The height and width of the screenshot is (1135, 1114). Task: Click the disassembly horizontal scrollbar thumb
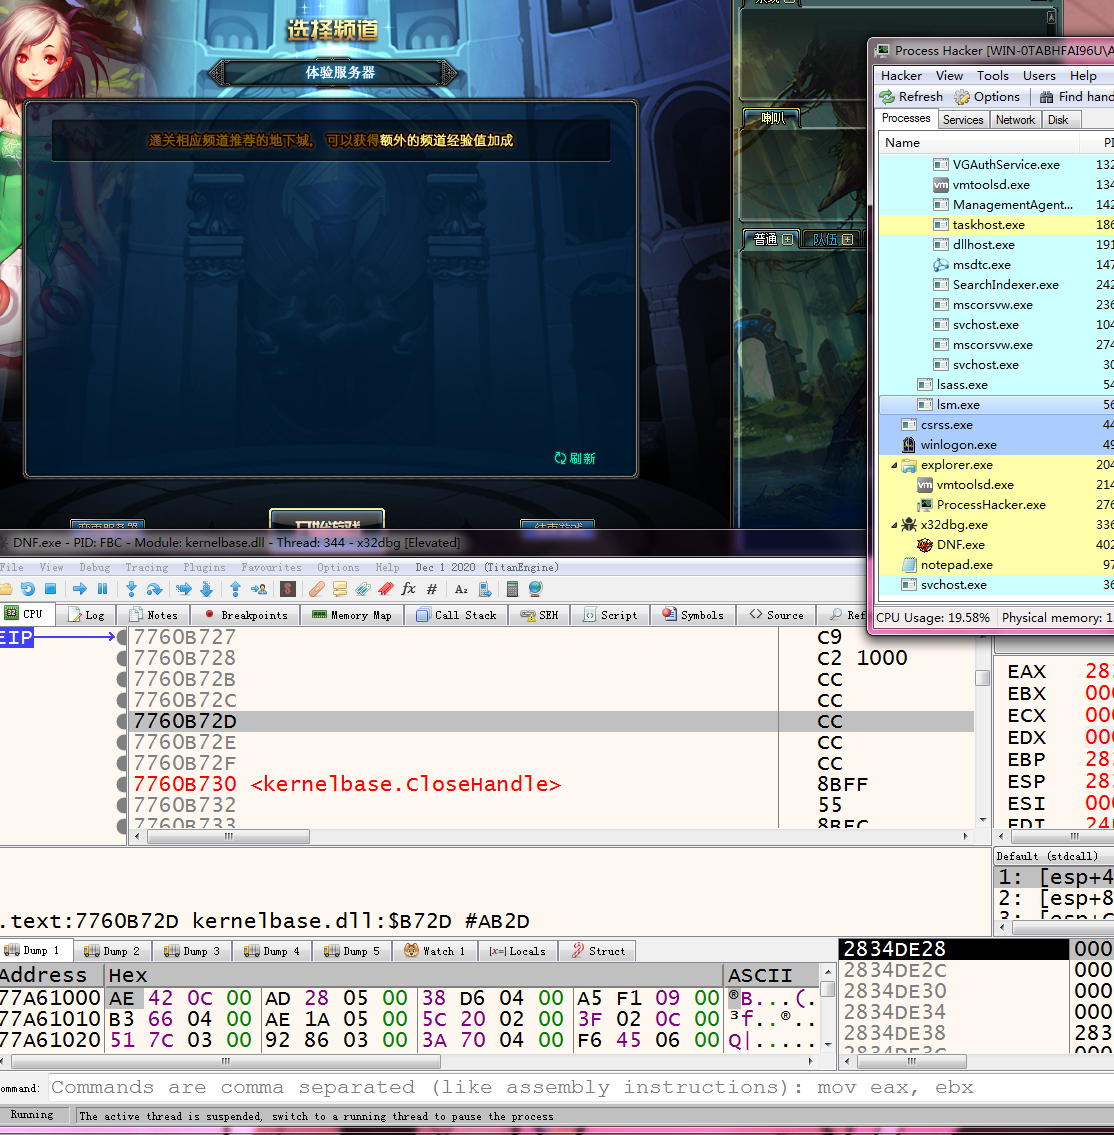click(228, 836)
